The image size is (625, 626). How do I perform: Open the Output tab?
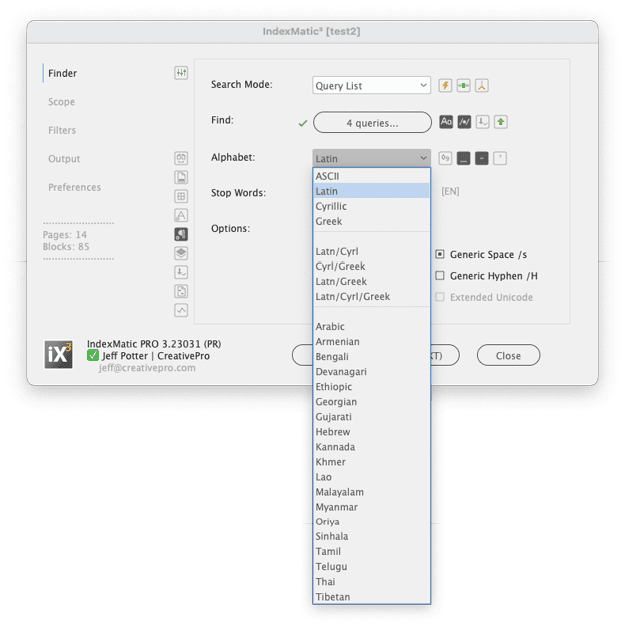click(x=64, y=159)
